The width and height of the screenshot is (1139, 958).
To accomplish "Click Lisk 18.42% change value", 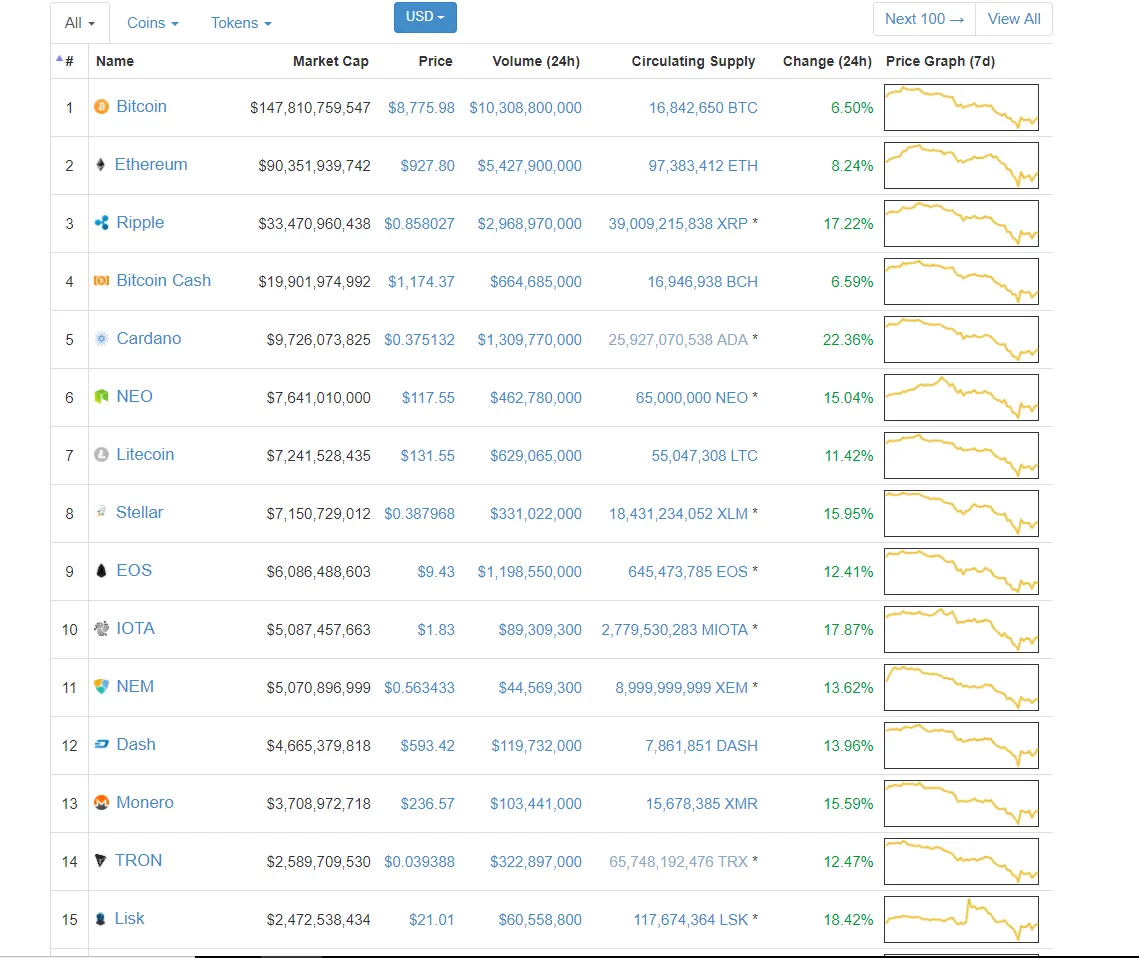I will pos(848,920).
